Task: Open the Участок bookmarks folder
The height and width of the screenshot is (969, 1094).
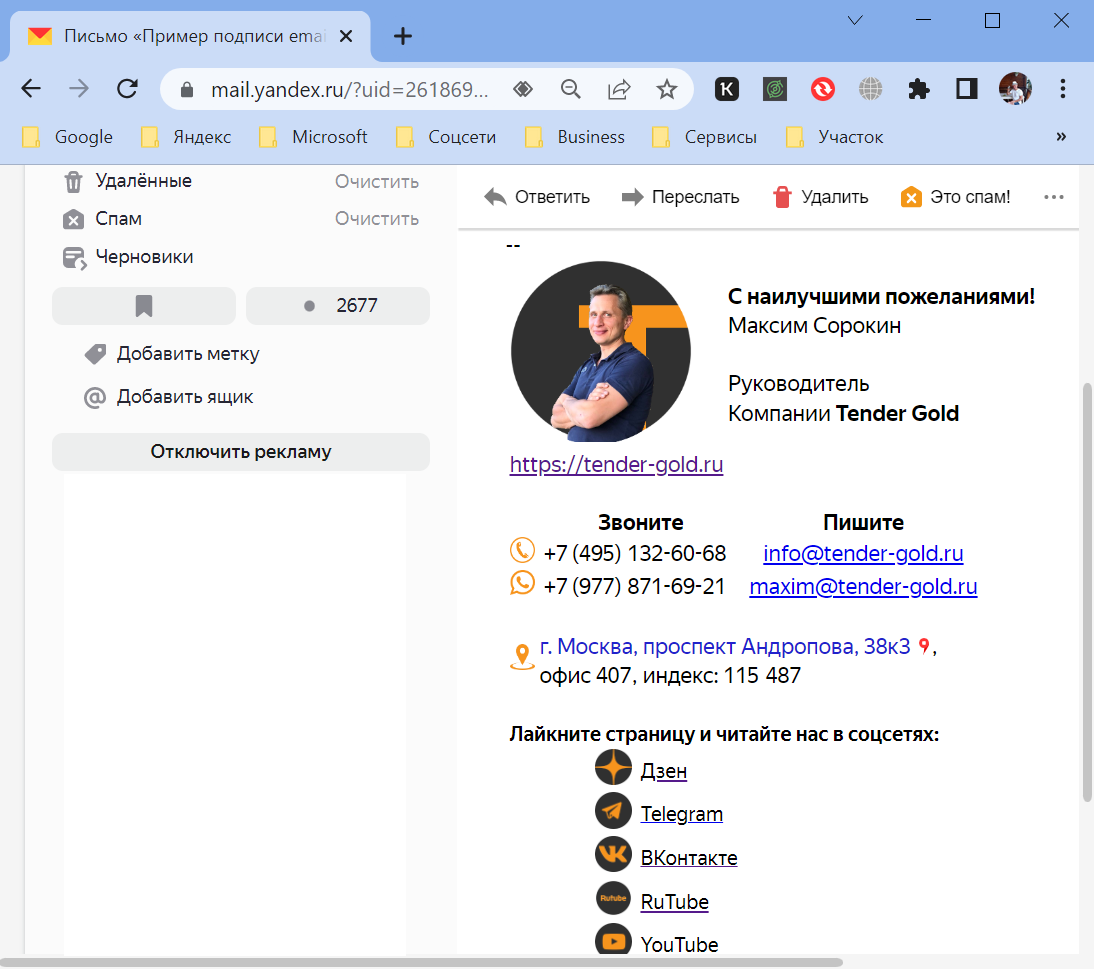Action: click(834, 137)
